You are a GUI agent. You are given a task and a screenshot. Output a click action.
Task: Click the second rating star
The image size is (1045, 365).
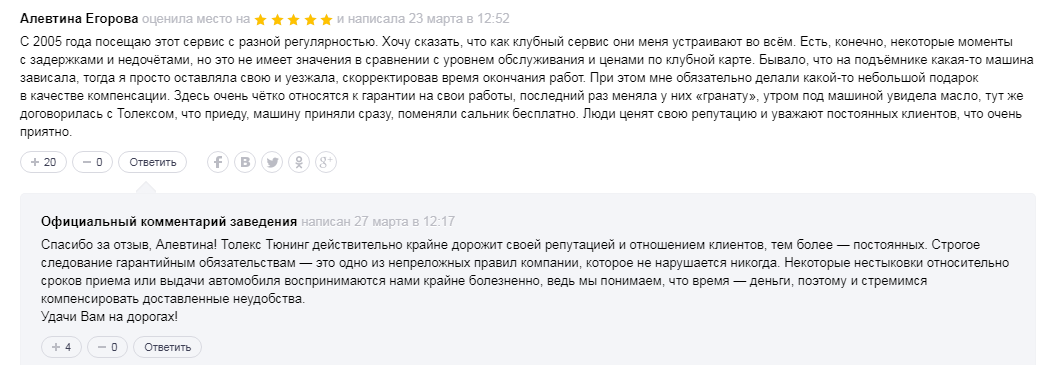coord(277,19)
